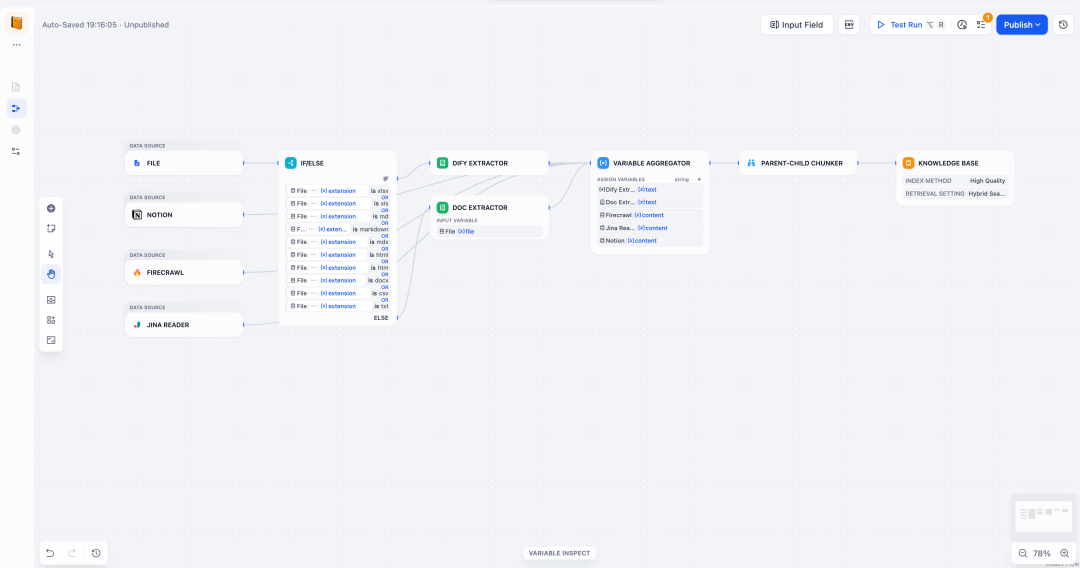Open the Documents page icon in sidebar

pyautogui.click(x=16, y=87)
